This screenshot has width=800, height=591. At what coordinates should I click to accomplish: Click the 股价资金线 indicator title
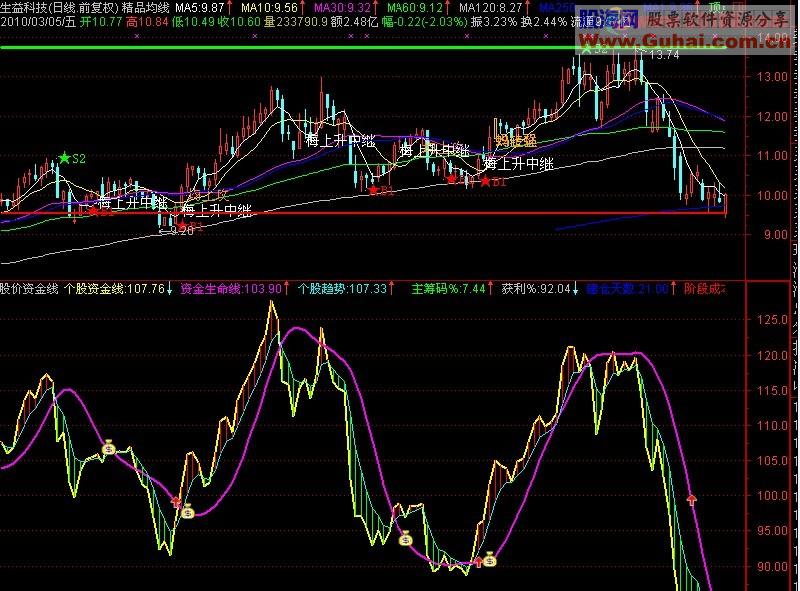(29, 289)
